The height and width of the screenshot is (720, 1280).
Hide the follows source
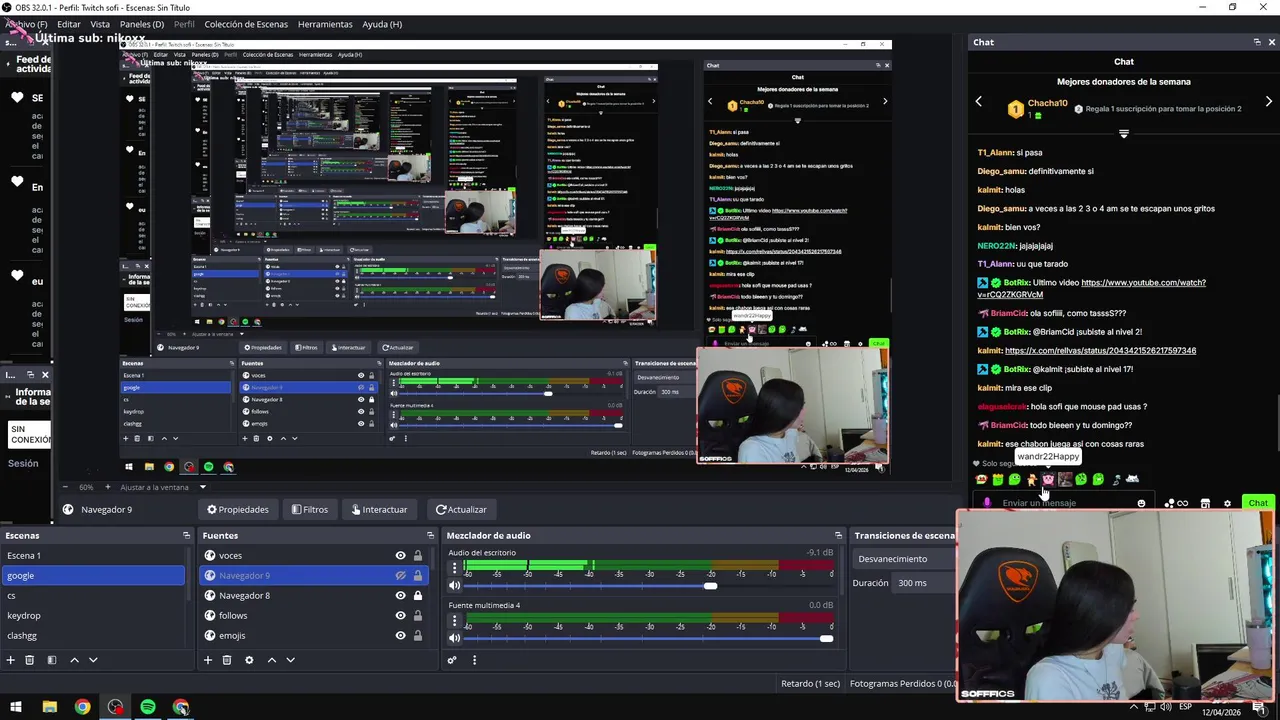pyautogui.click(x=400, y=616)
